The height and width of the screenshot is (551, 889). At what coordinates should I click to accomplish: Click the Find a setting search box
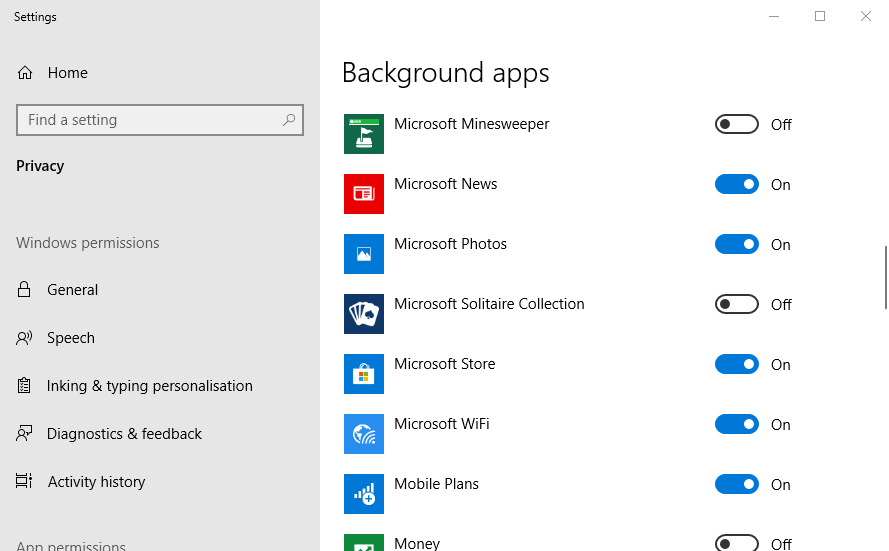click(x=150, y=120)
